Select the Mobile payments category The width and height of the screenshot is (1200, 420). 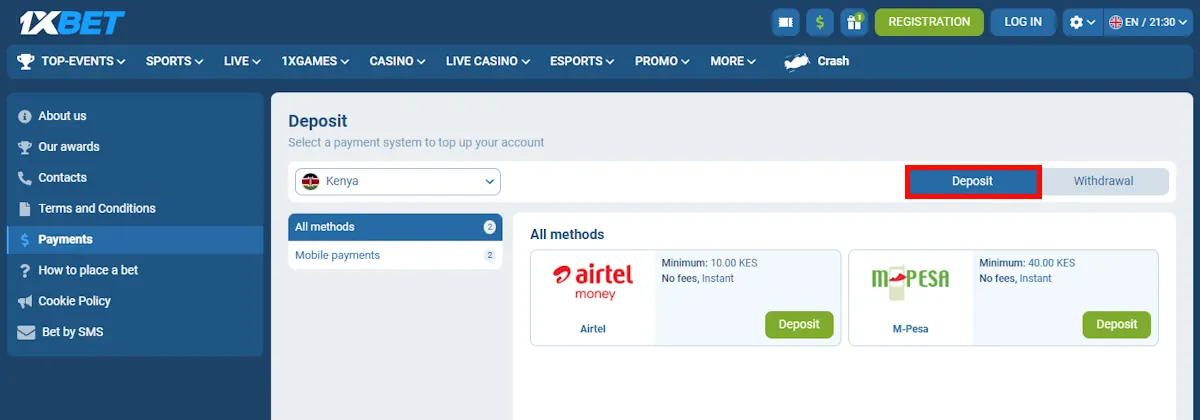(x=395, y=256)
